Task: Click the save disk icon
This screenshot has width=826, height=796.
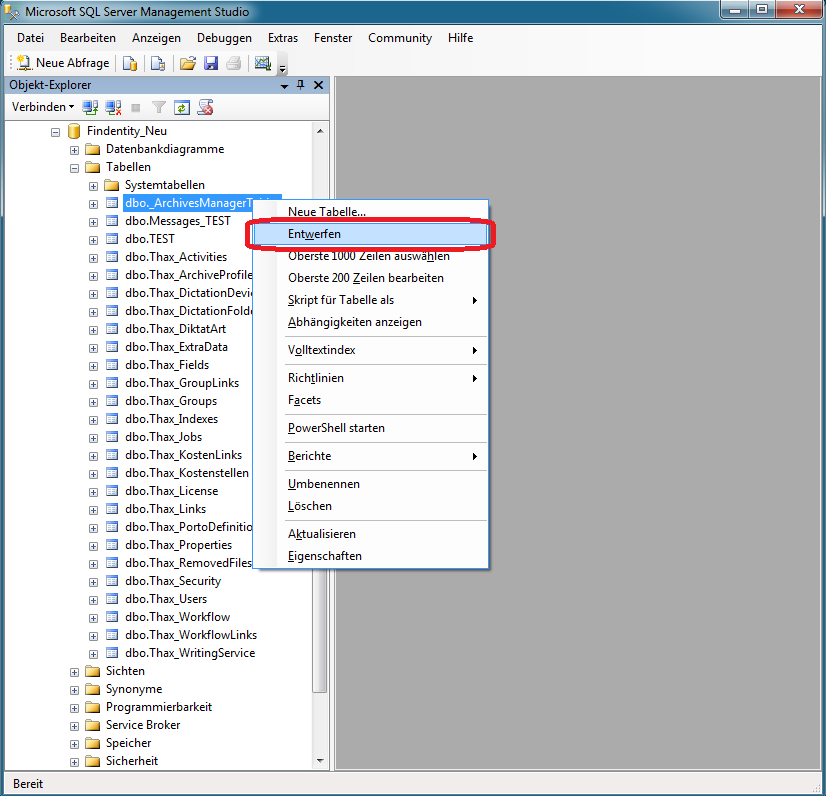Action: 211,63
